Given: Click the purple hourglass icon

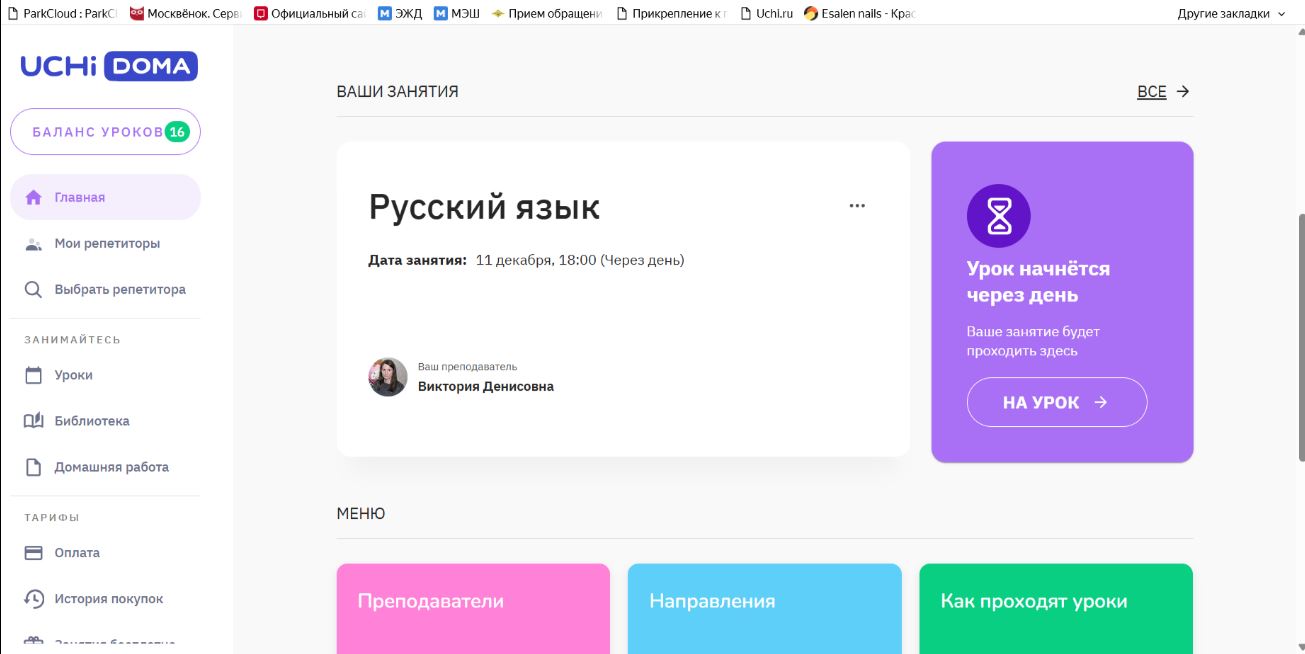Looking at the screenshot, I should coord(998,215).
